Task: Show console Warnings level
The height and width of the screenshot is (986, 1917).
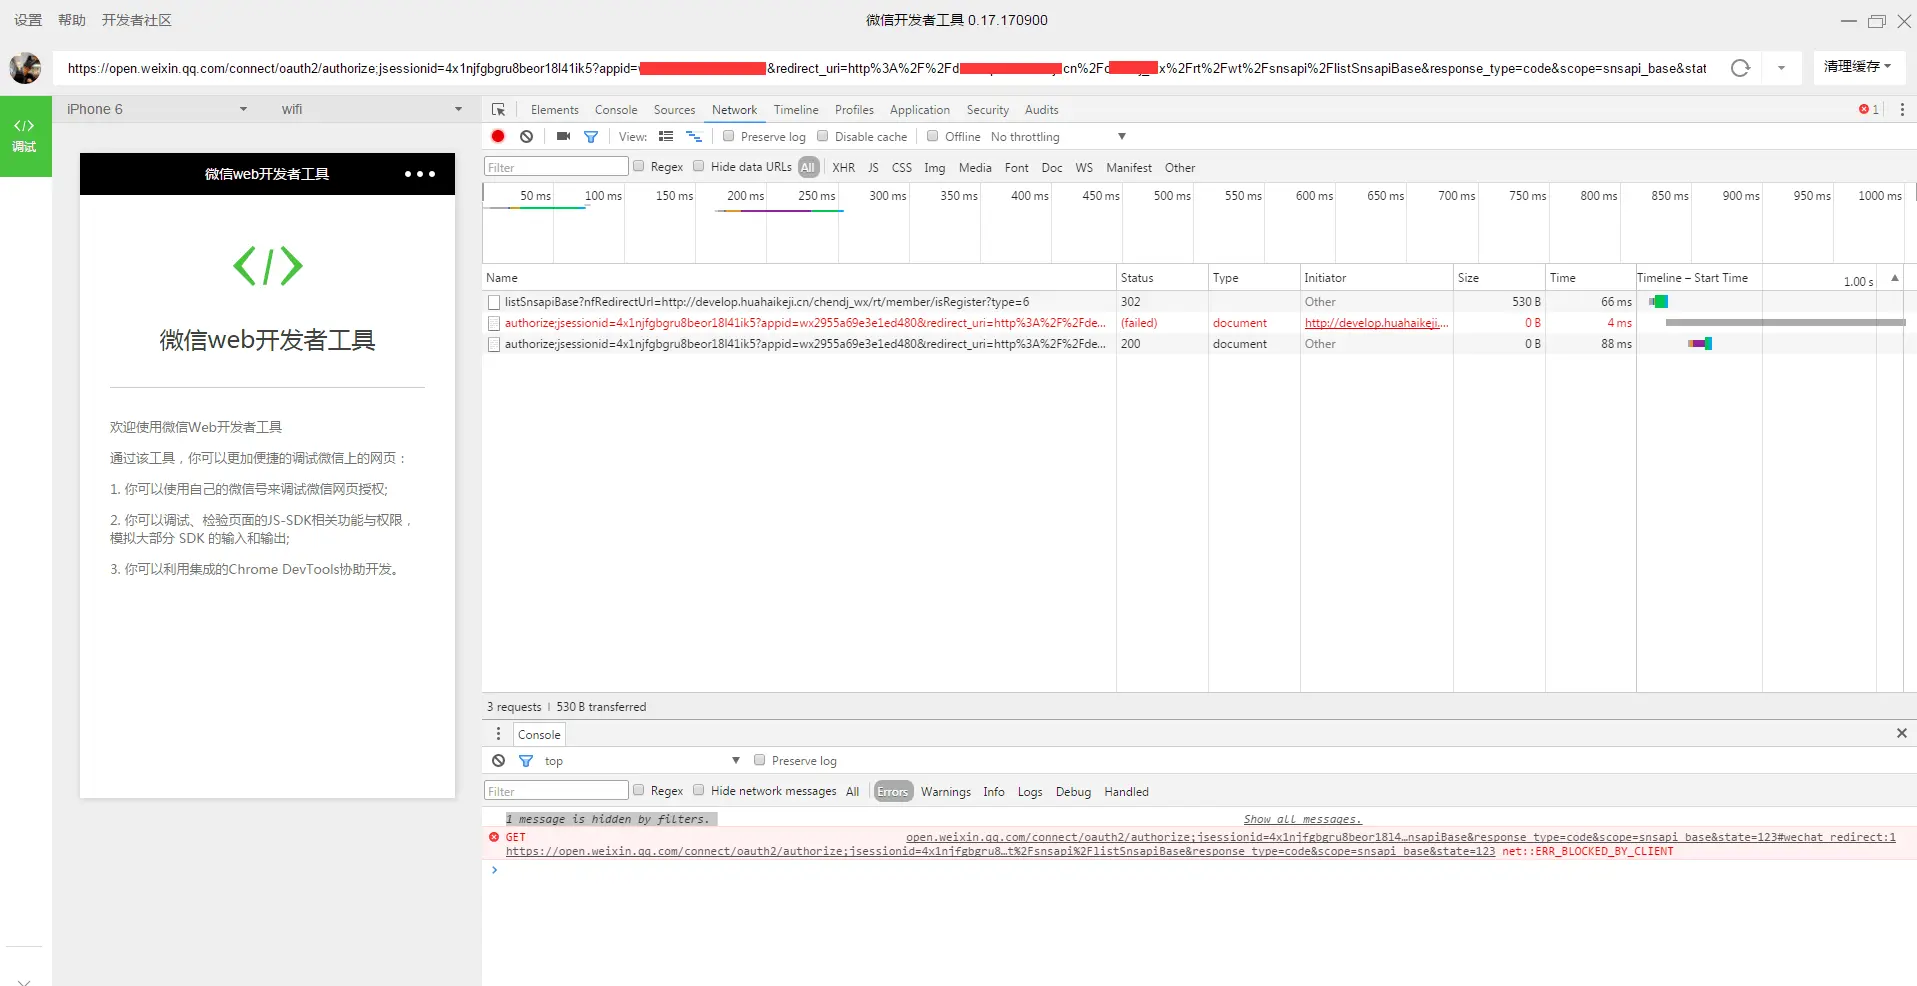Action: point(946,792)
